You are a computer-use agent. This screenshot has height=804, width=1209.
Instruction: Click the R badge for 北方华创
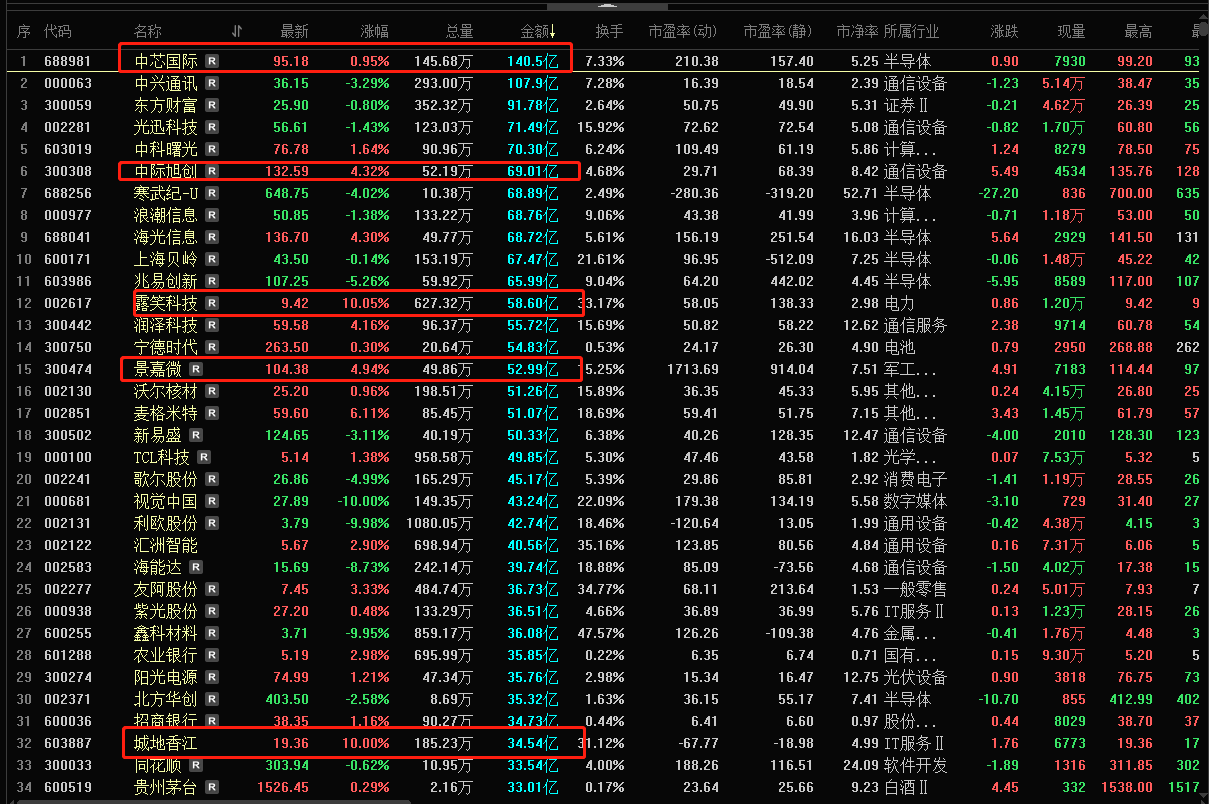click(212, 699)
